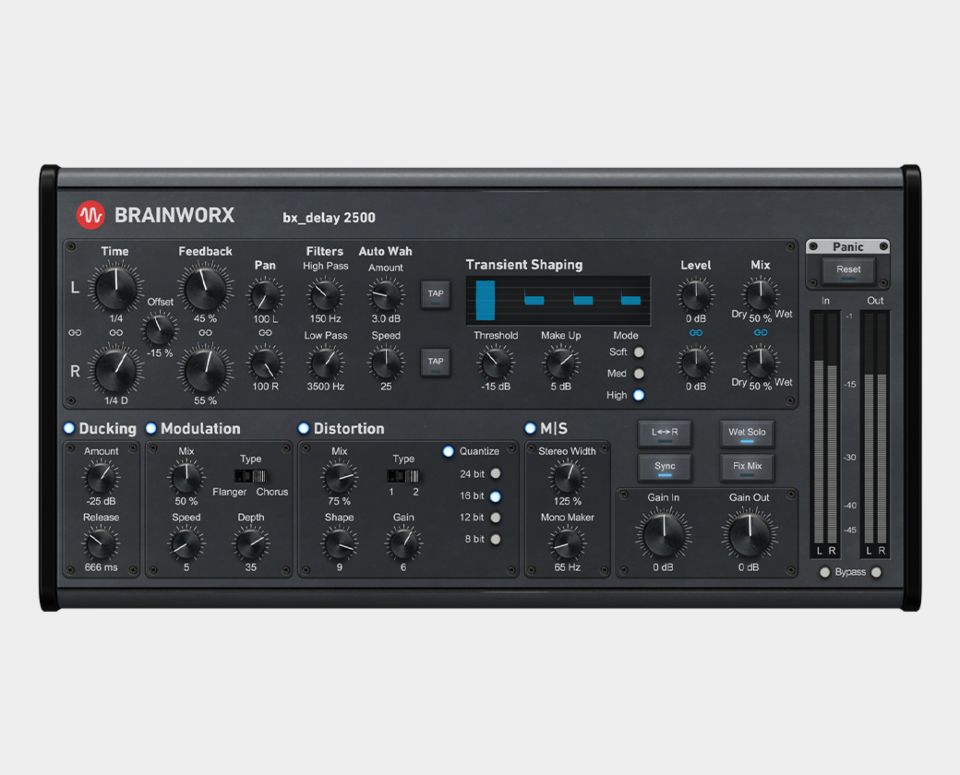Switch the Flanger/Chorus type selector
This screenshot has height=775, width=960.
[x=250, y=476]
